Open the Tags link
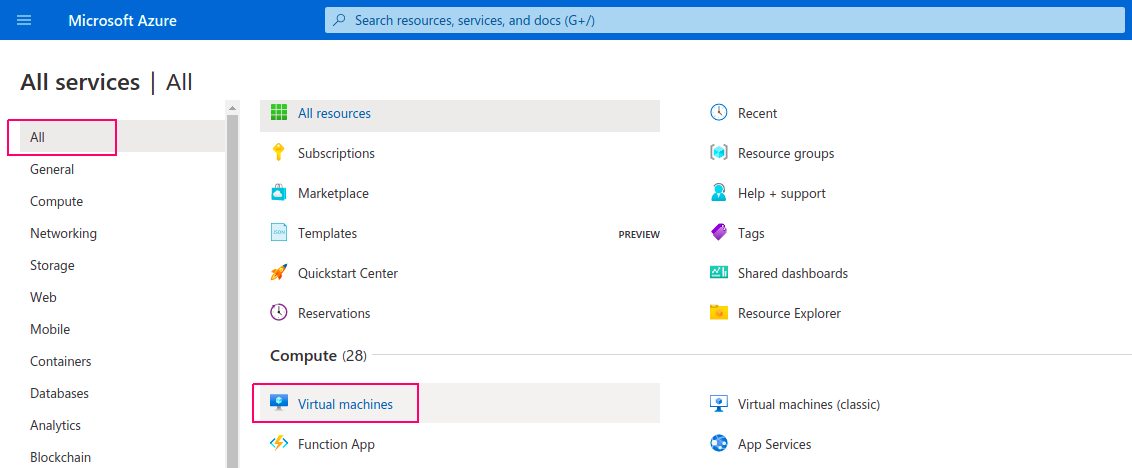The image size is (1132, 468). [x=751, y=233]
